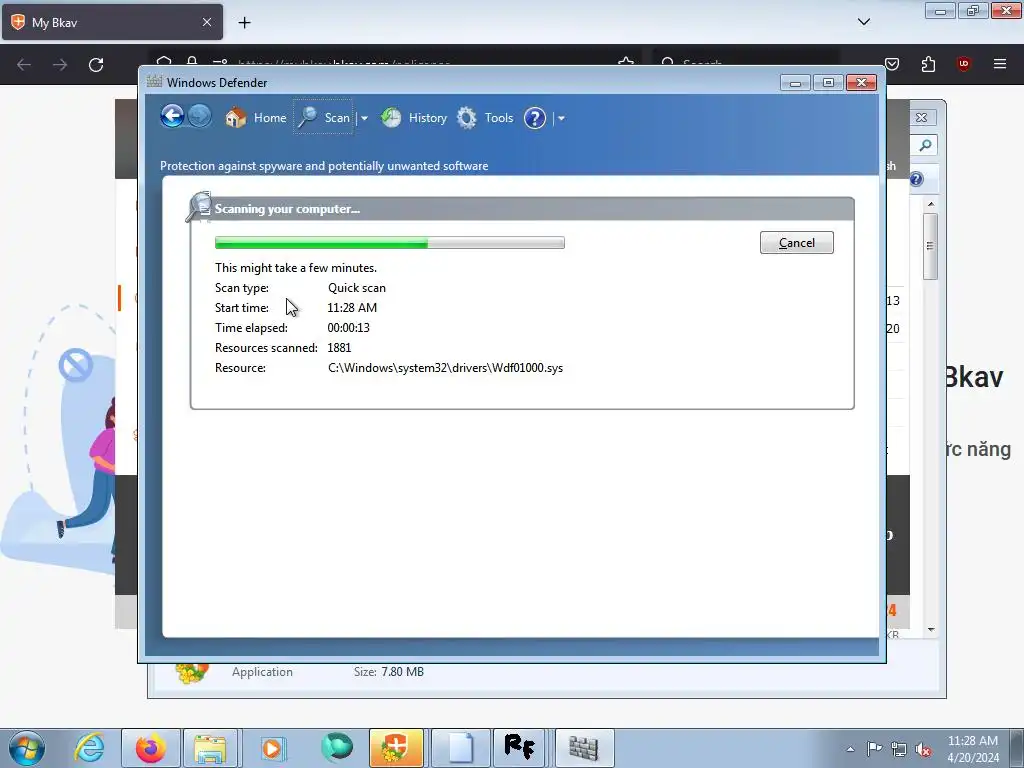Close the My Bkav browser tab

click(207, 22)
